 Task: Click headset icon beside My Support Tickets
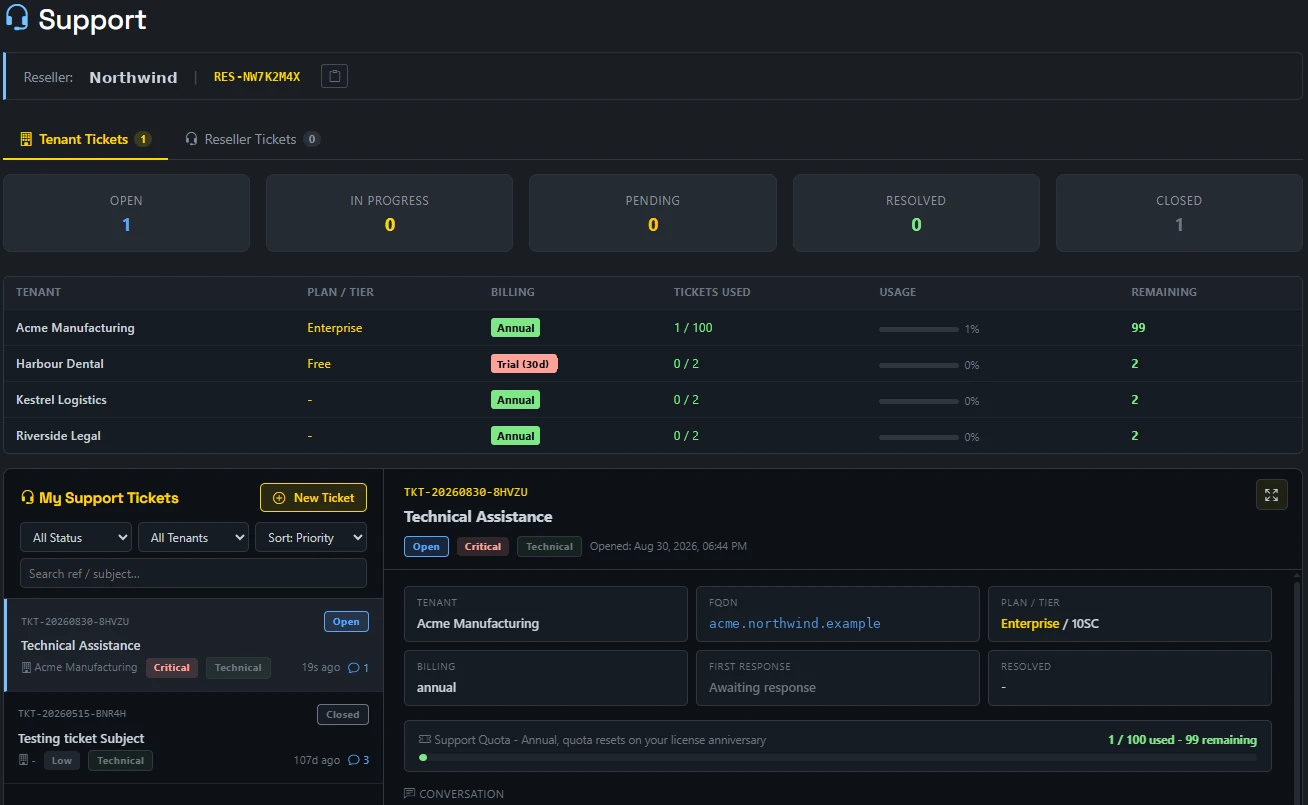(28, 498)
